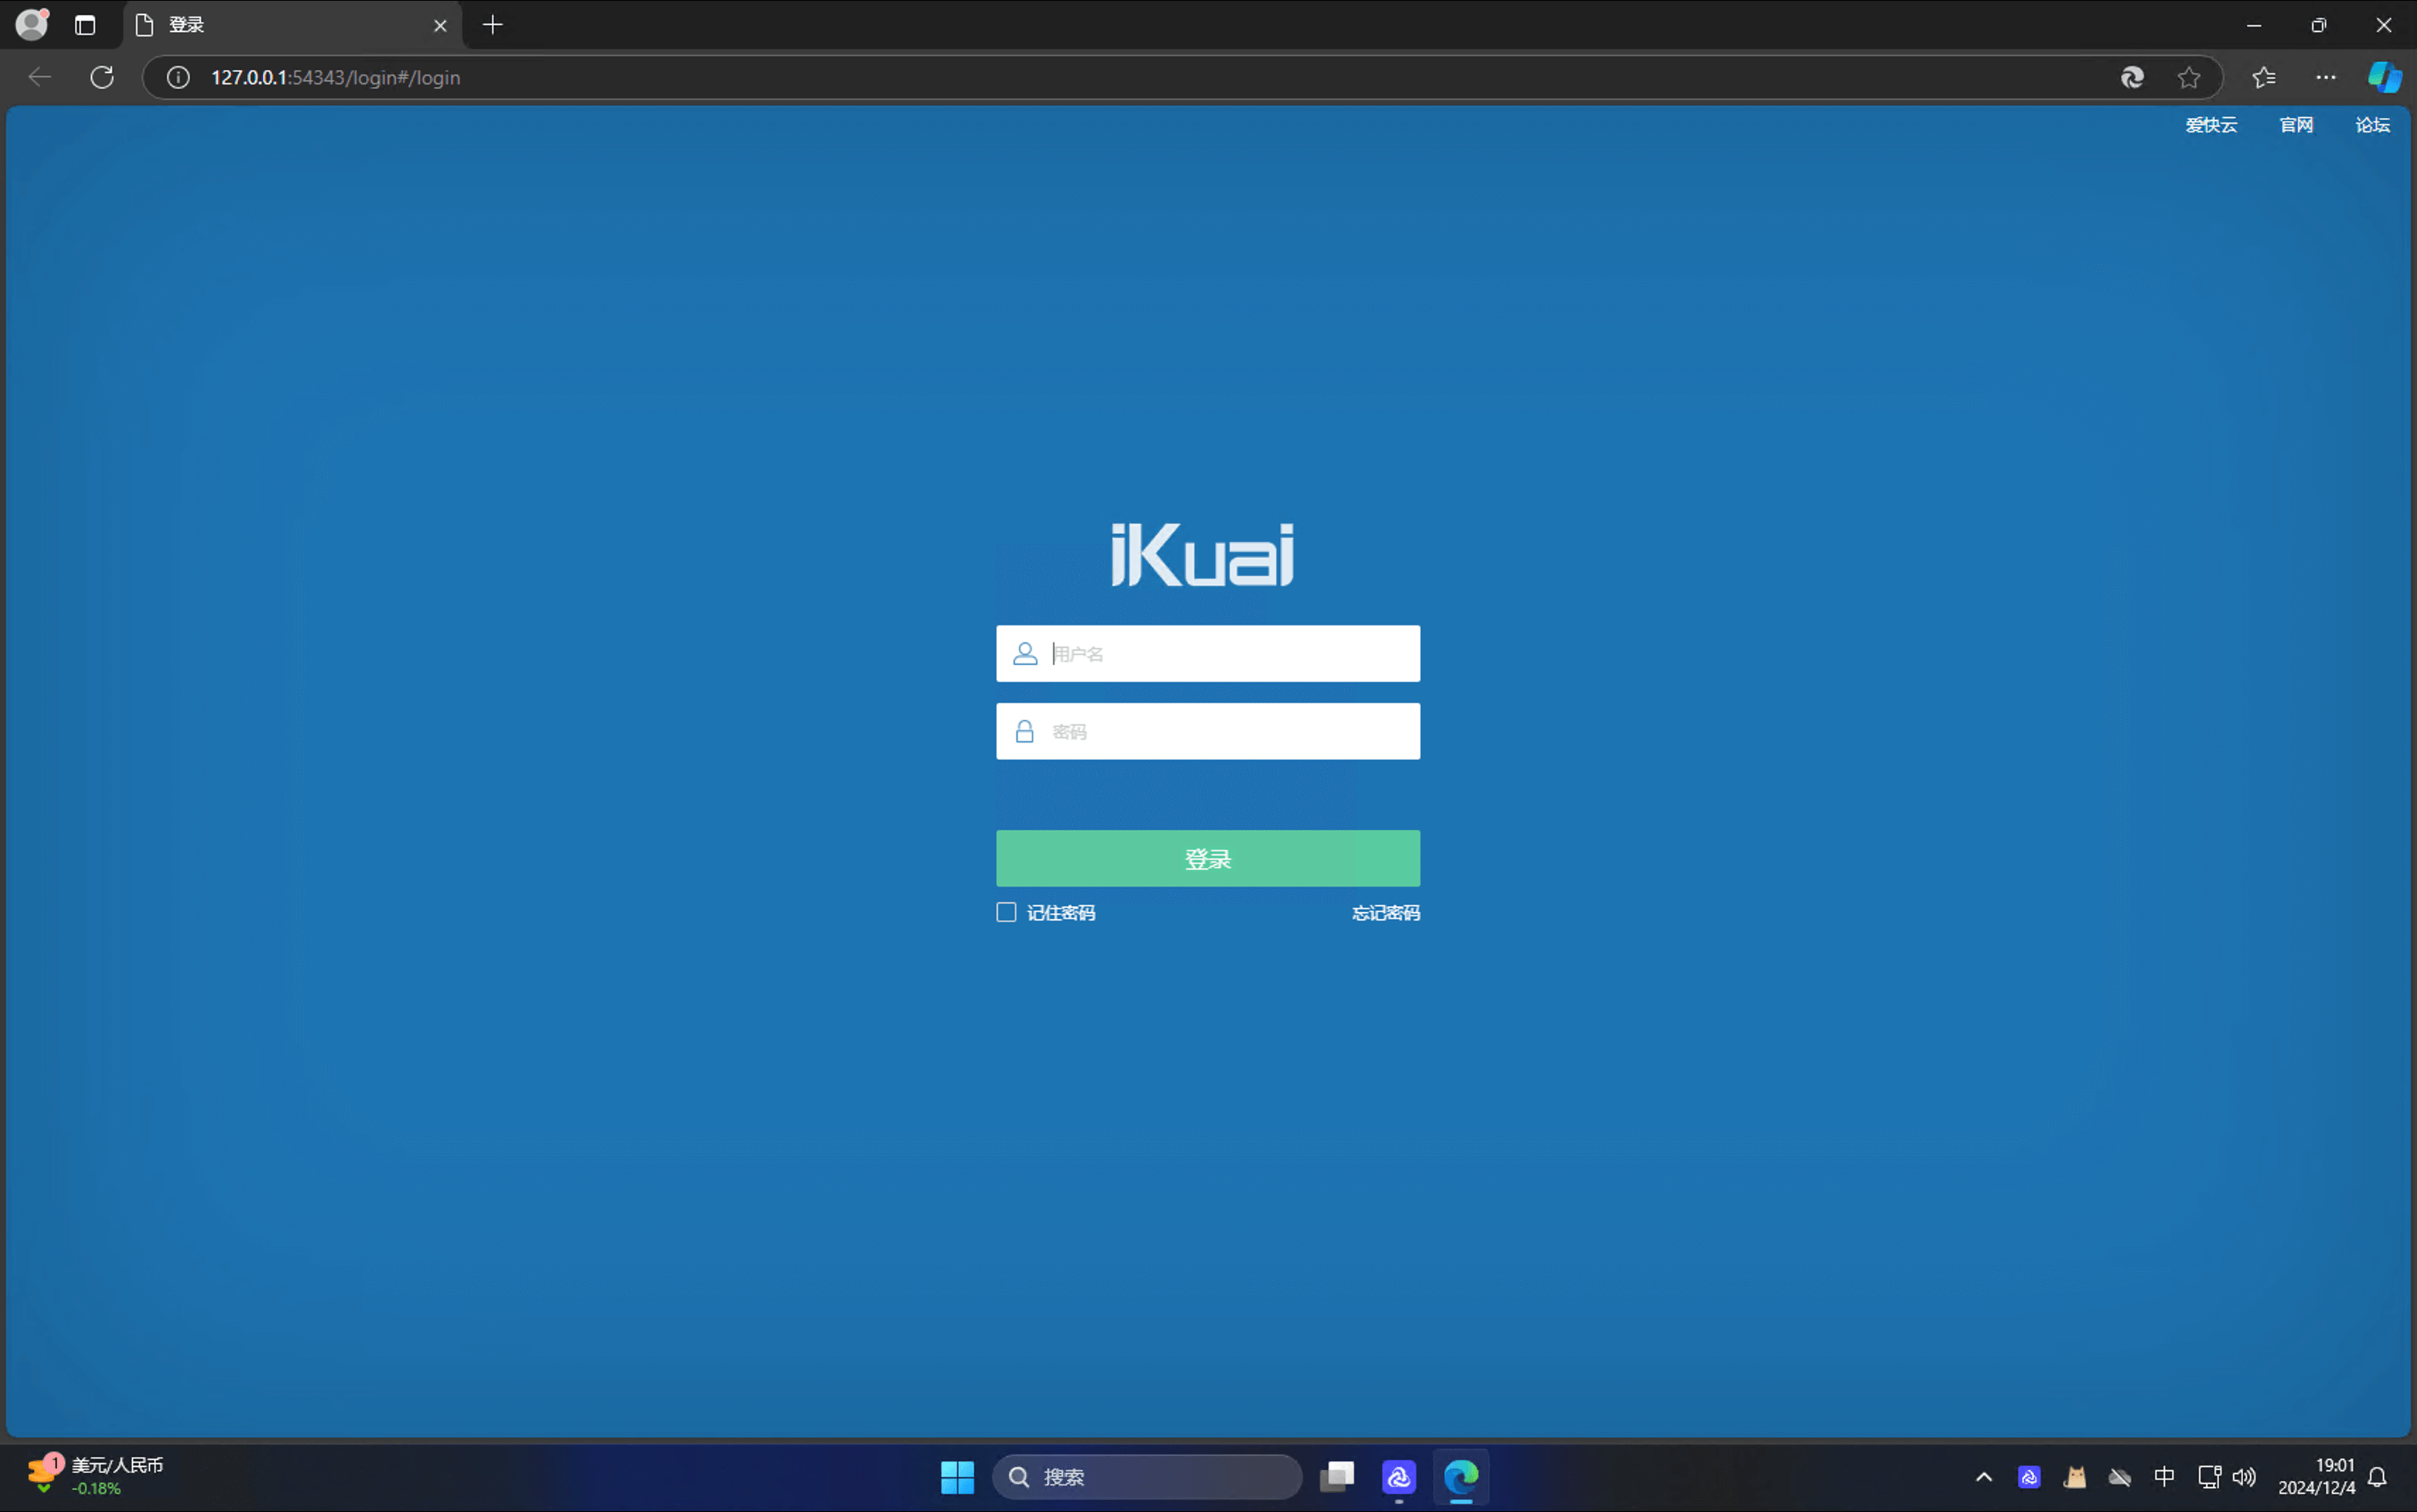Viewport: 2417px width, 1512px height.
Task: Enable the 记住密码 checkbox
Action: click(x=1006, y=912)
